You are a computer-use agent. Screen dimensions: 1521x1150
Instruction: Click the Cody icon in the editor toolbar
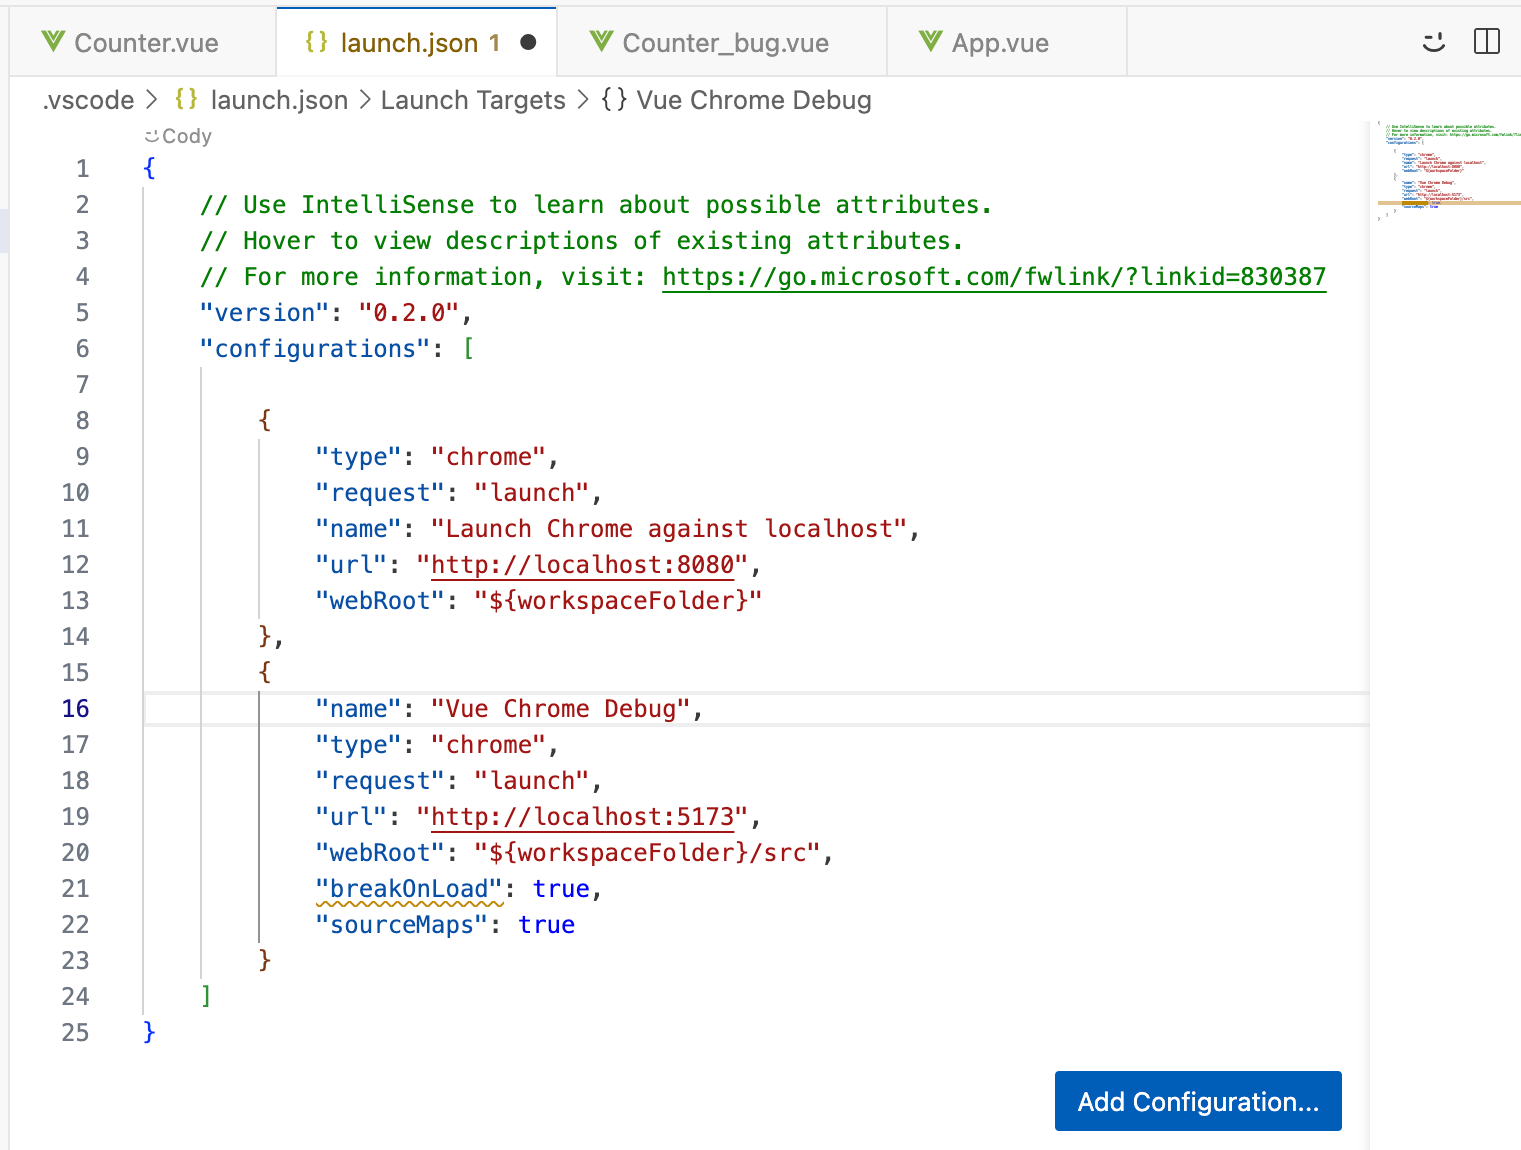pyautogui.click(x=1433, y=42)
